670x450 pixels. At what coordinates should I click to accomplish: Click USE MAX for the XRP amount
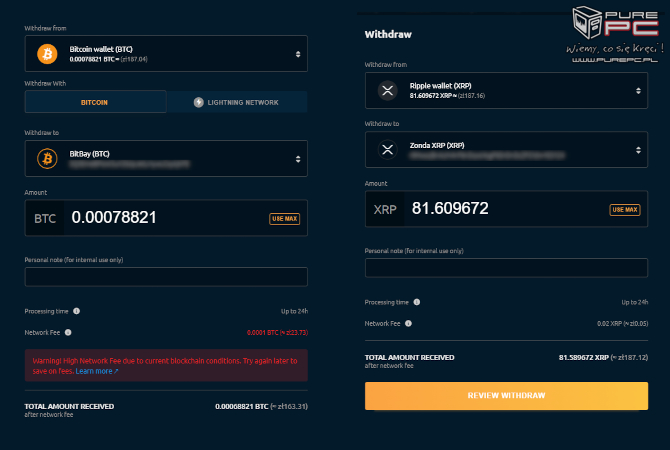coord(625,210)
